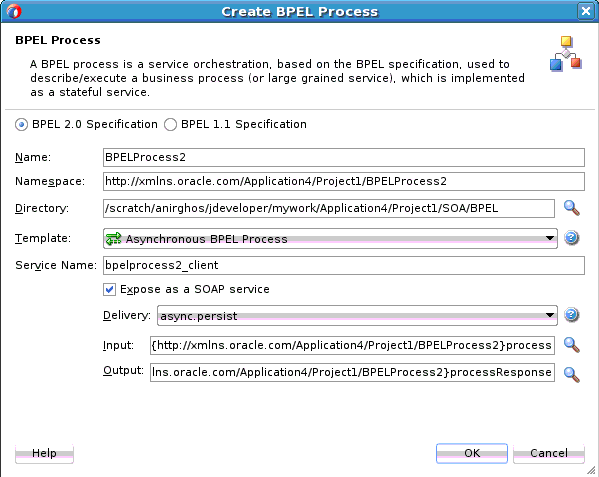Click the OK button

coord(472,453)
